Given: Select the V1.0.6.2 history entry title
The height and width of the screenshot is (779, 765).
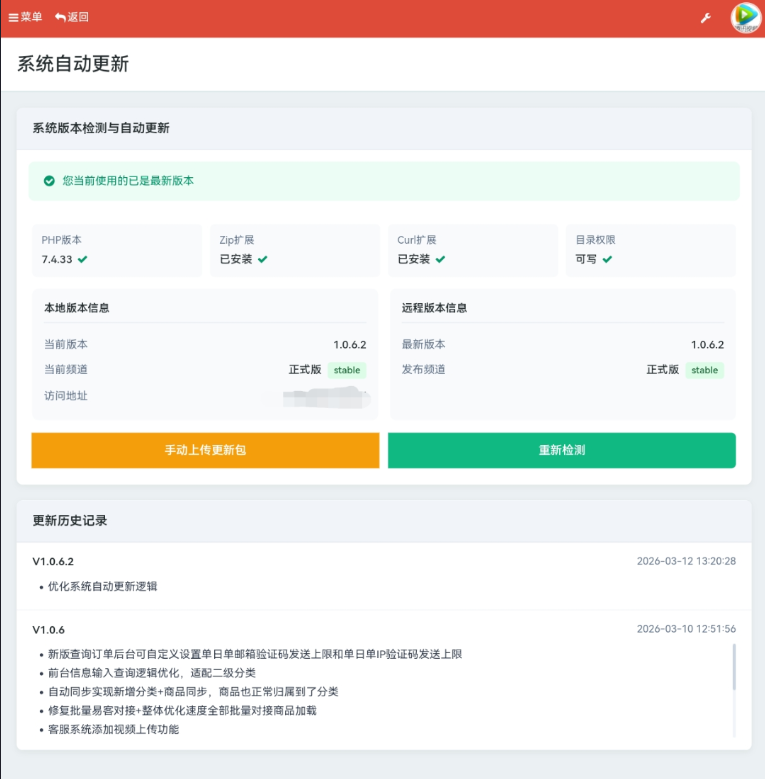Looking at the screenshot, I should point(53,561).
